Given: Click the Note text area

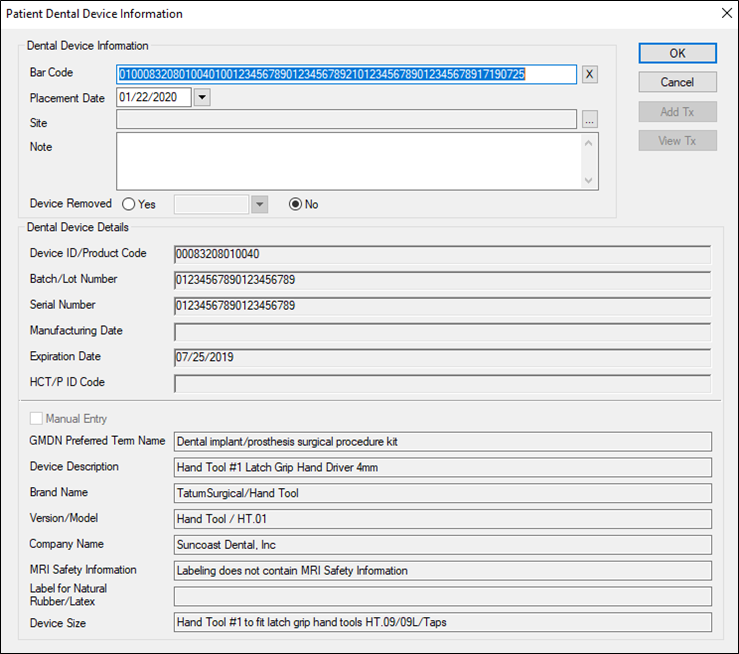Looking at the screenshot, I should click(x=348, y=161).
